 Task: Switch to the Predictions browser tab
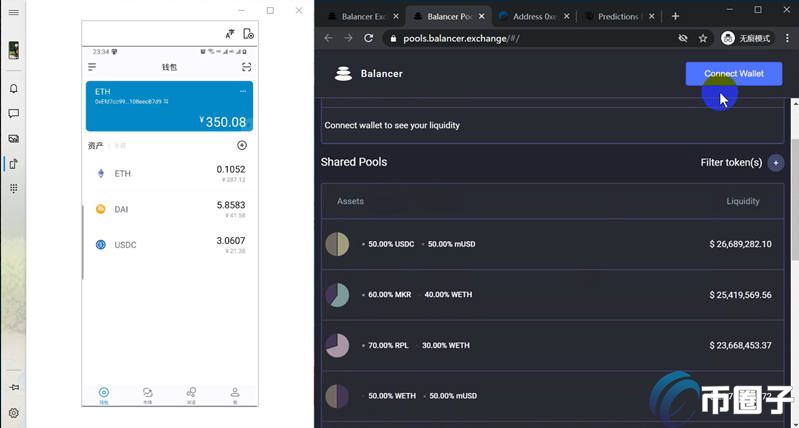[618, 17]
